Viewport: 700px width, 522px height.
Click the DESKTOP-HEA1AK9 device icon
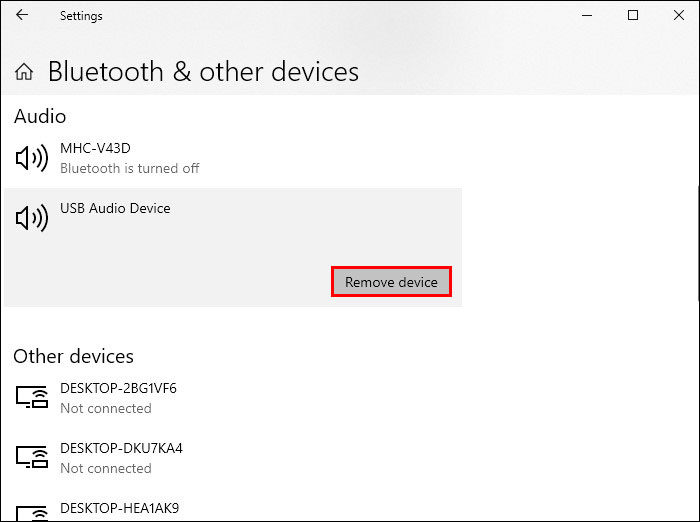[32, 512]
